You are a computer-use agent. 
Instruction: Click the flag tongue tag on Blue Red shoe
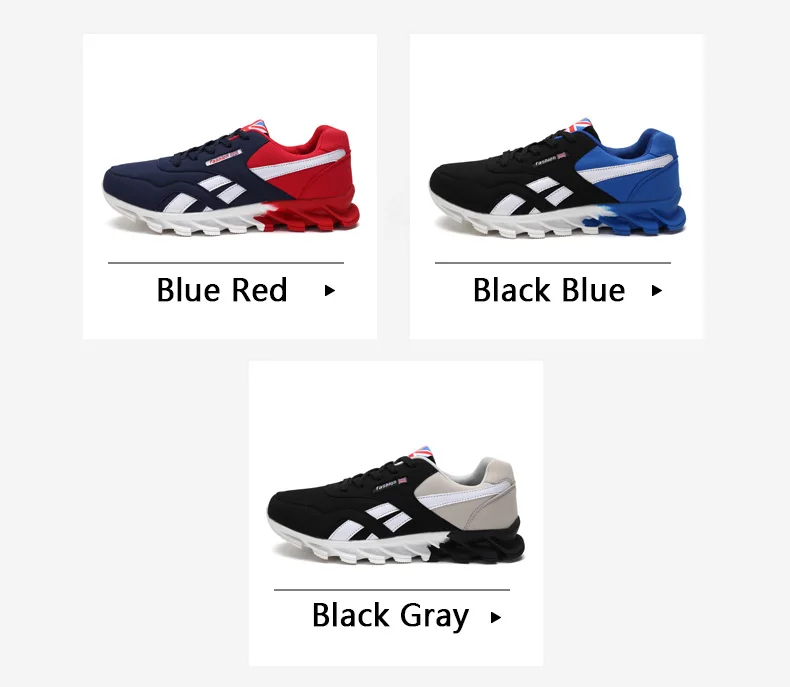(257, 126)
